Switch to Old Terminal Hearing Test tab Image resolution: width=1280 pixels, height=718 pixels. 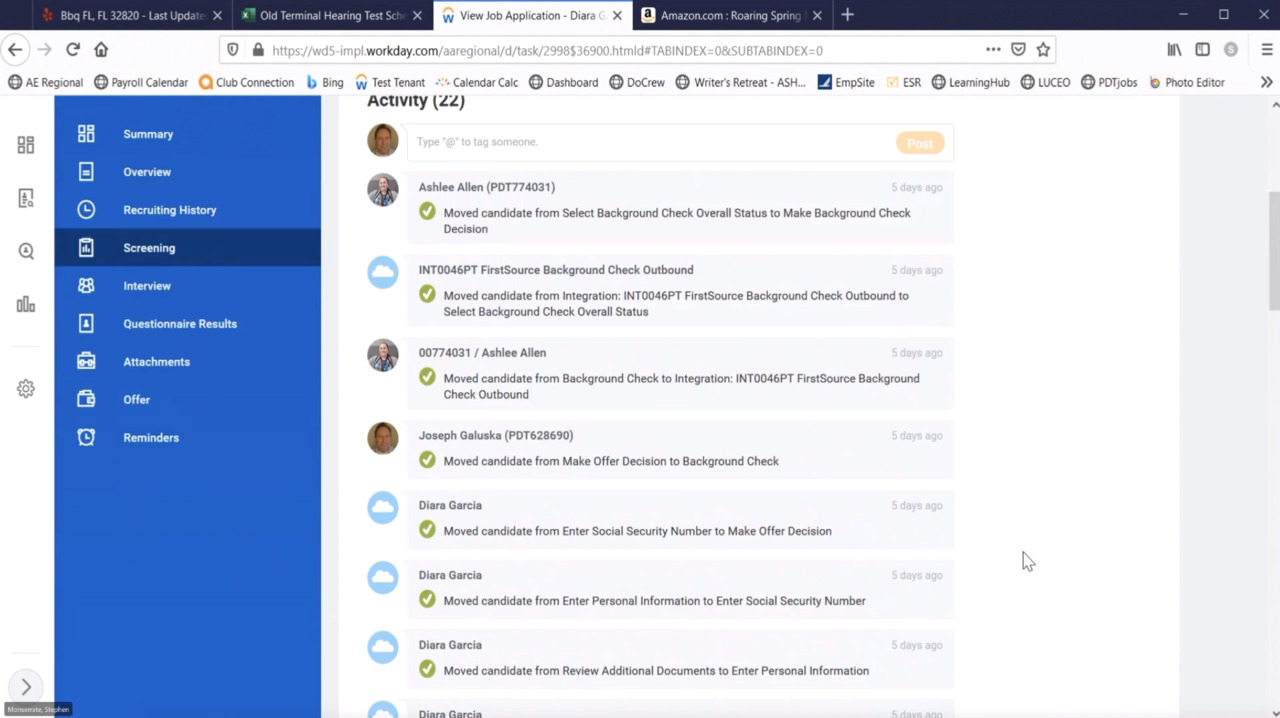point(332,15)
